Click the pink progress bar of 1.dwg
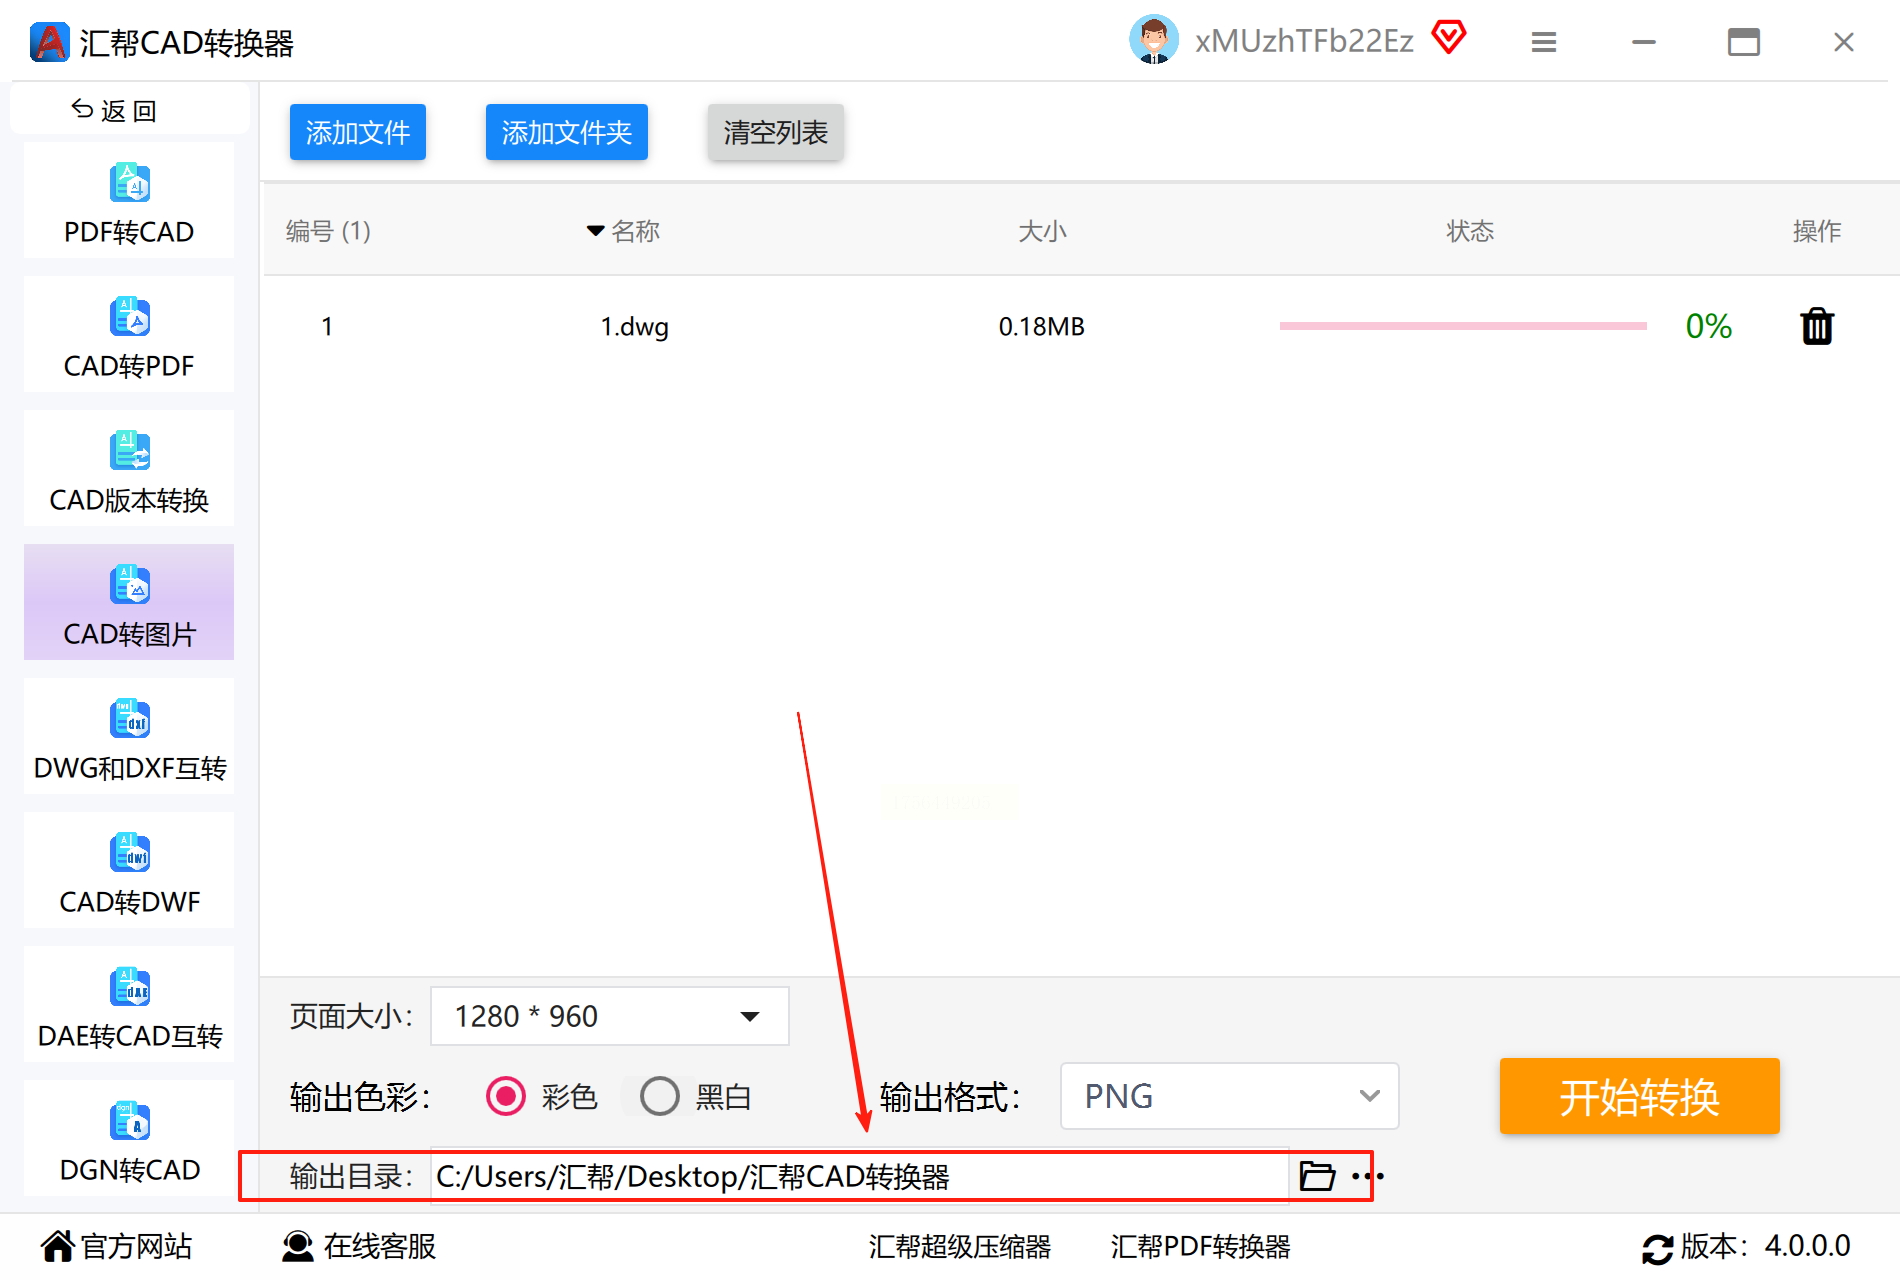This screenshot has height=1280, width=1900. coord(1463,326)
